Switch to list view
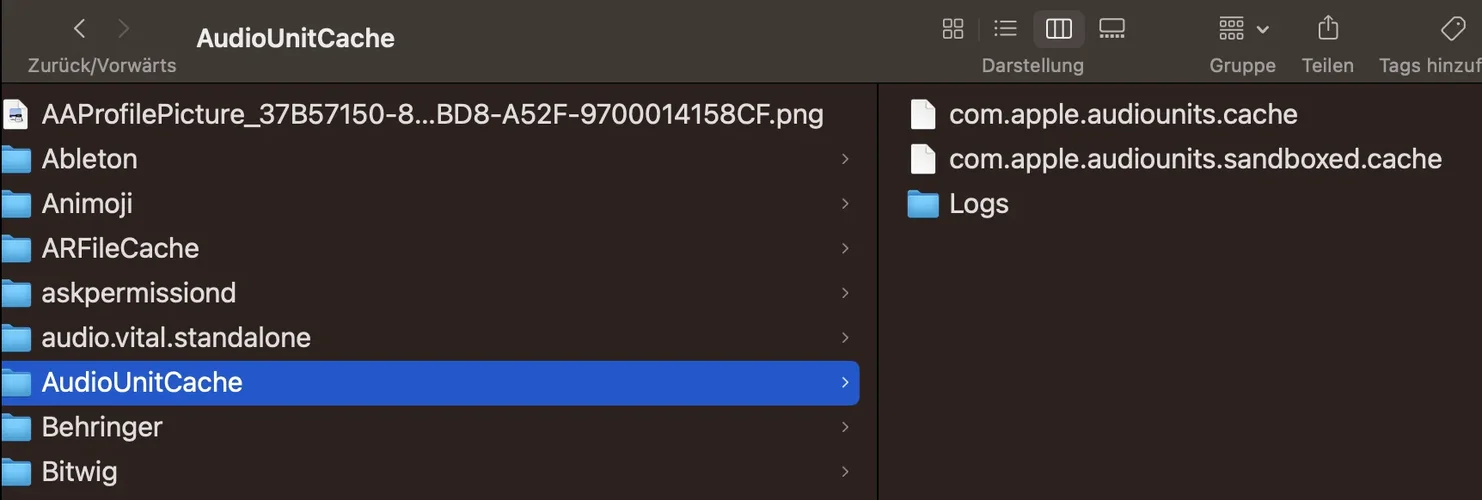Viewport: 1482px width, 500px height. 1005,29
